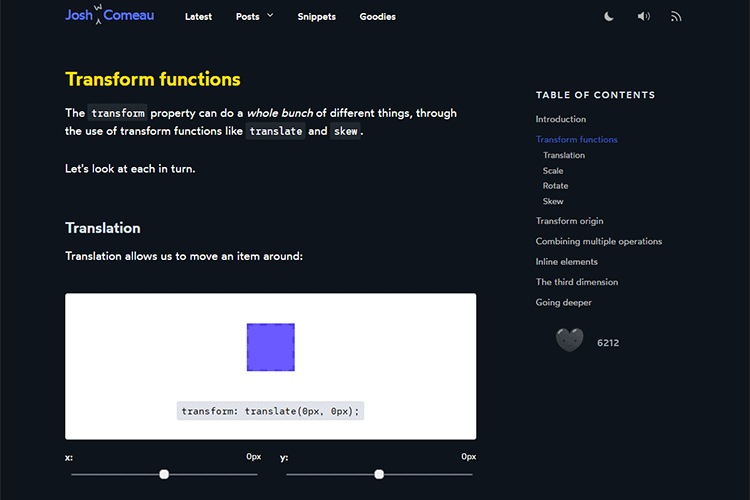The height and width of the screenshot is (500, 750).
Task: Expand the Posts dropdown menu
Action: pos(254,17)
